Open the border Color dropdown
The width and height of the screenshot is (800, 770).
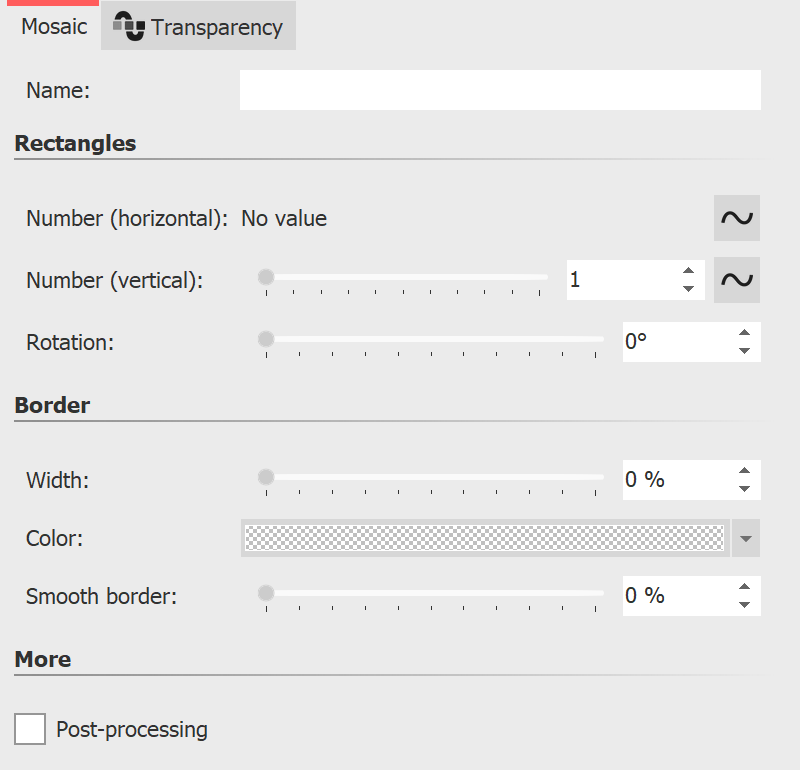pos(746,538)
